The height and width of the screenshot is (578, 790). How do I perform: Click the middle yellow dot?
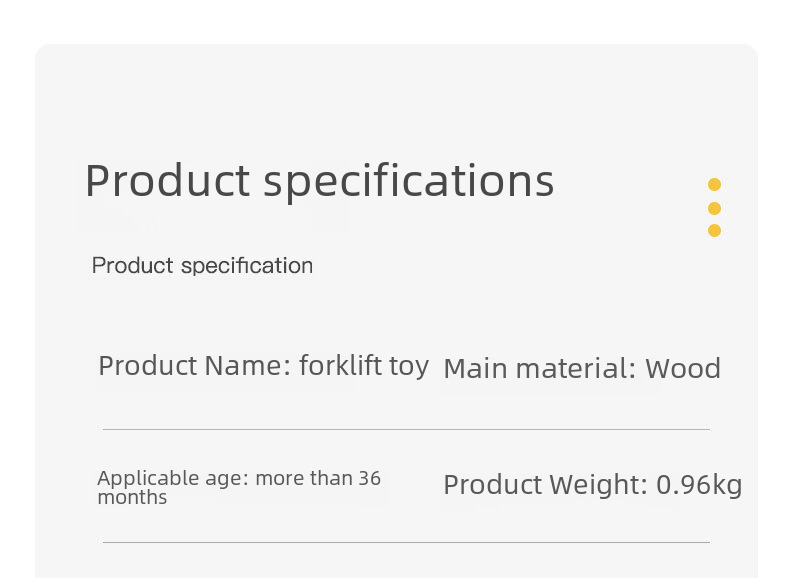(x=714, y=208)
